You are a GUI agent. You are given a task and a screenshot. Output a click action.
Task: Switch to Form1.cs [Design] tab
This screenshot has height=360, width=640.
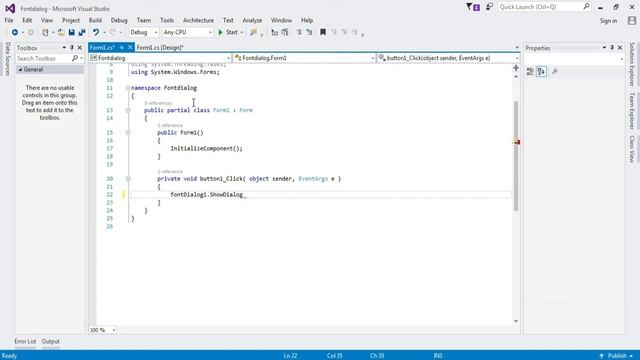click(160, 47)
